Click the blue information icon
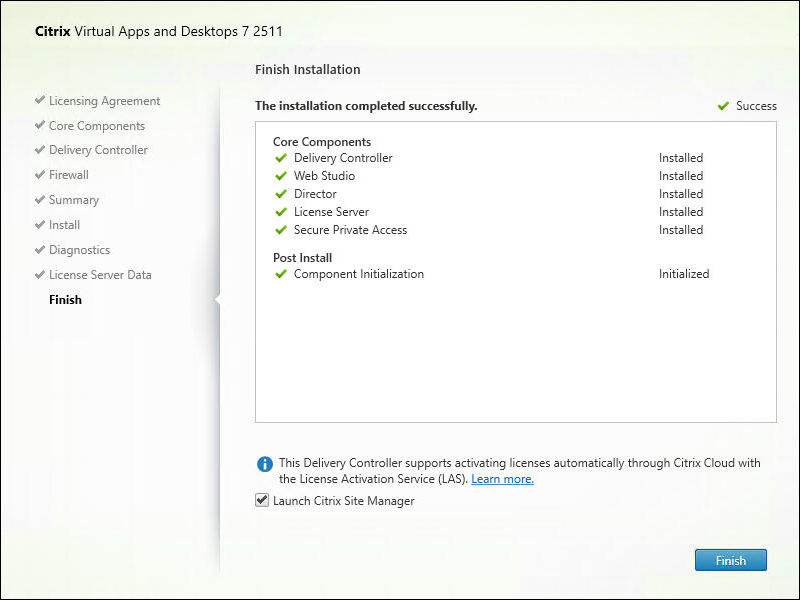Viewport: 800px width, 600px height. click(265, 464)
